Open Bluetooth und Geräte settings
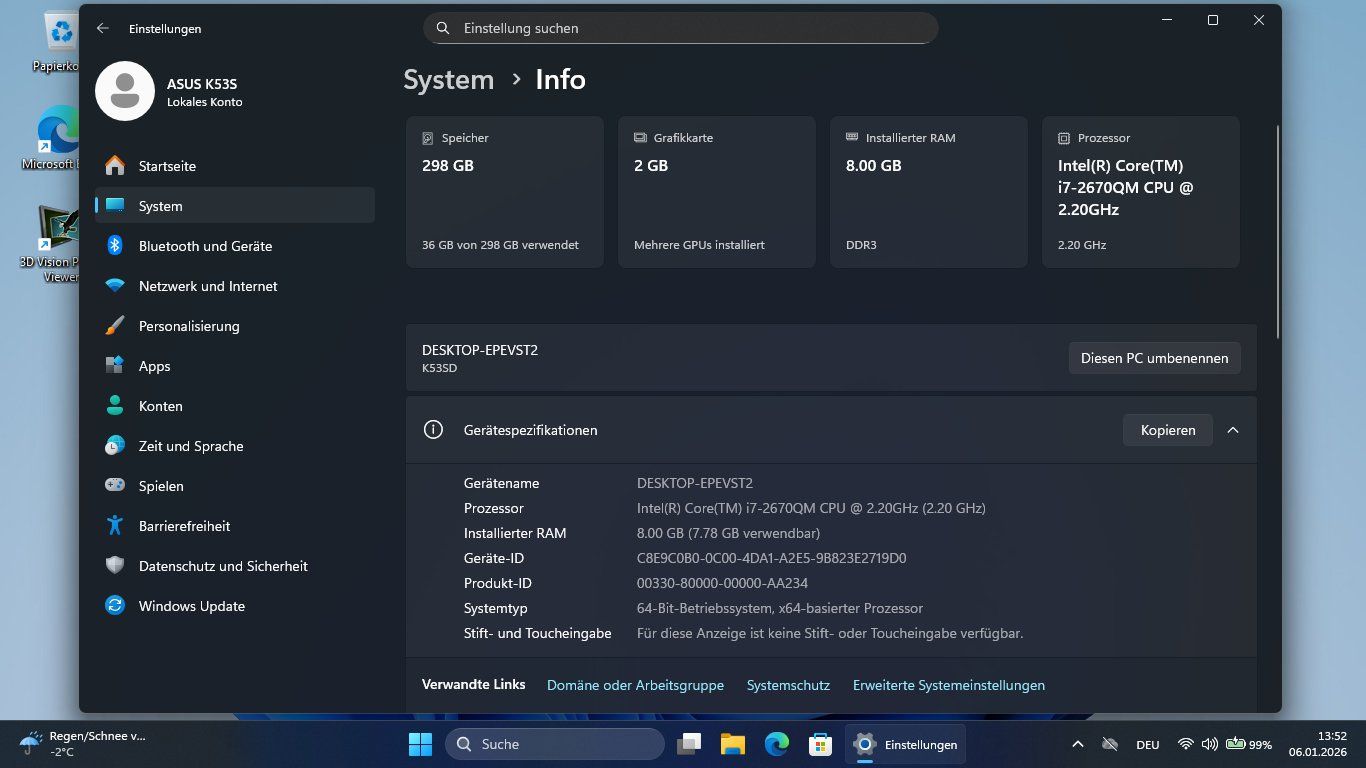 click(235, 246)
